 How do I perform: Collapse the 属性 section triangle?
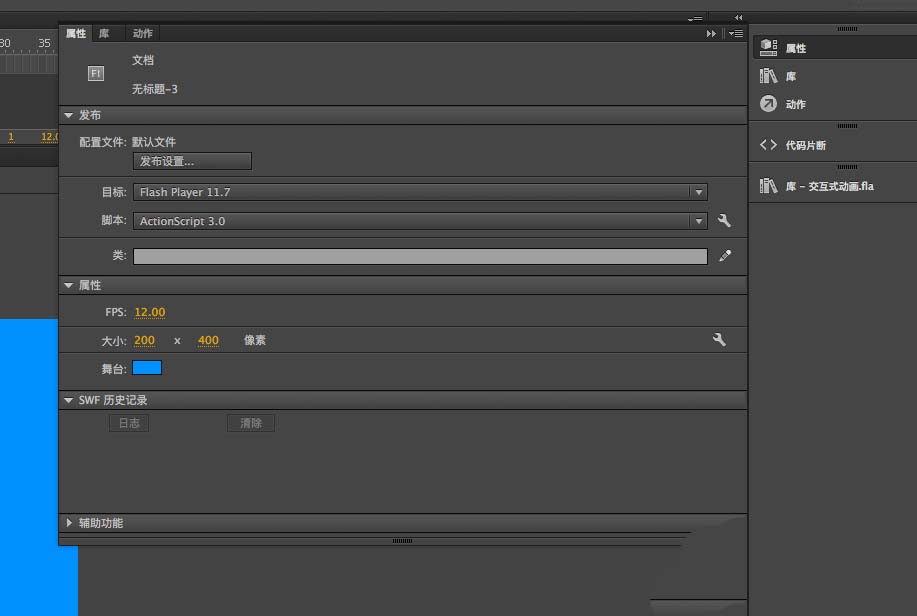[x=68, y=285]
